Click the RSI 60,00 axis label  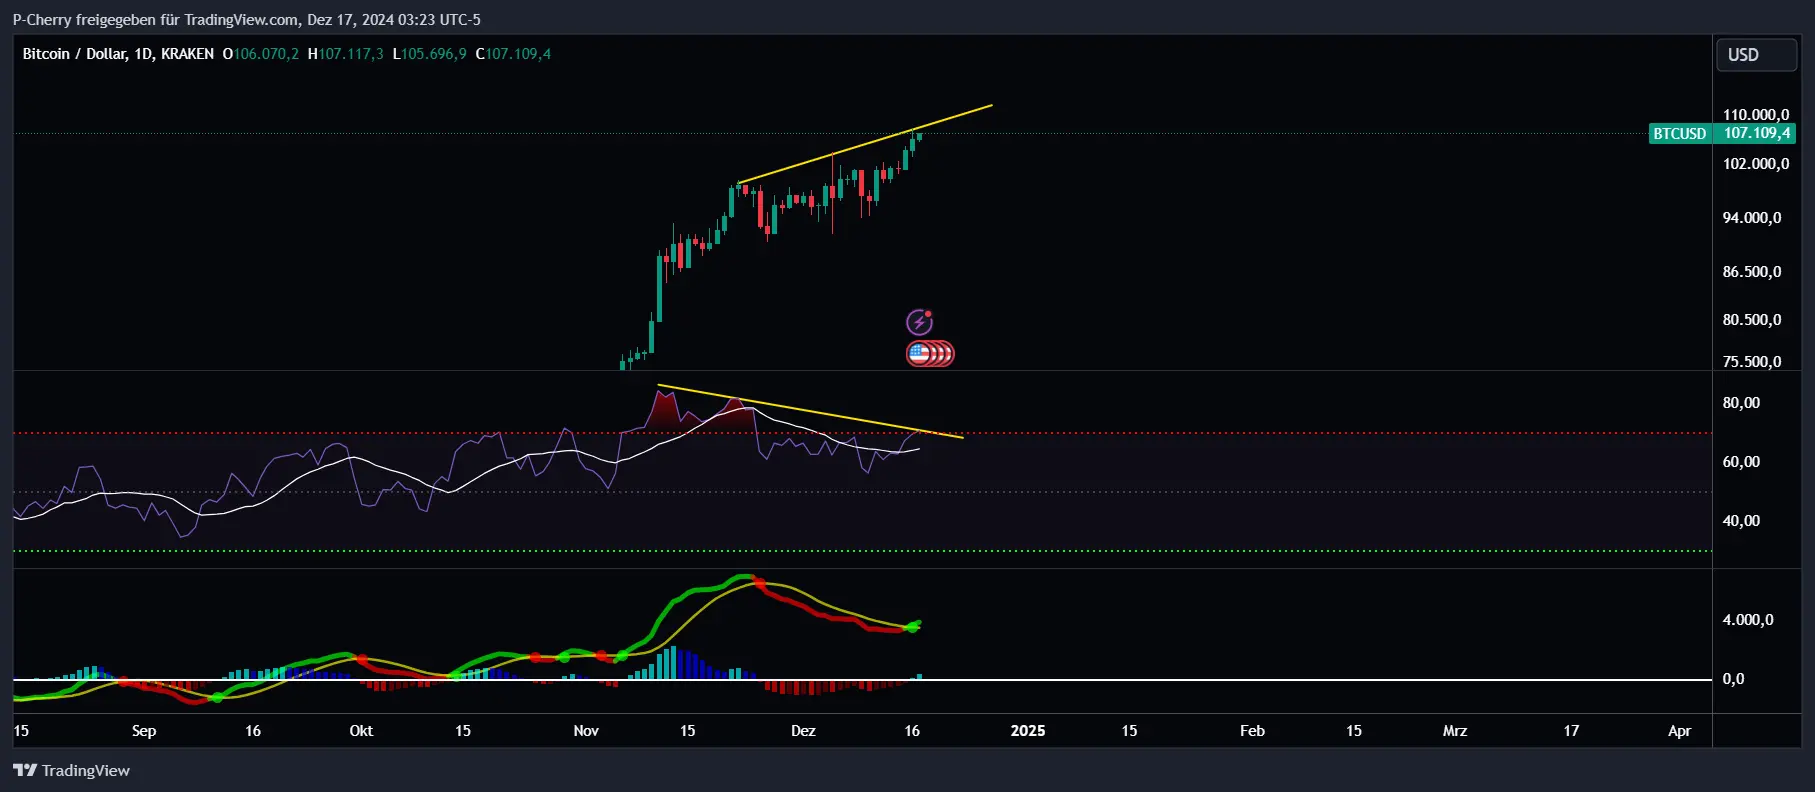(x=1741, y=462)
